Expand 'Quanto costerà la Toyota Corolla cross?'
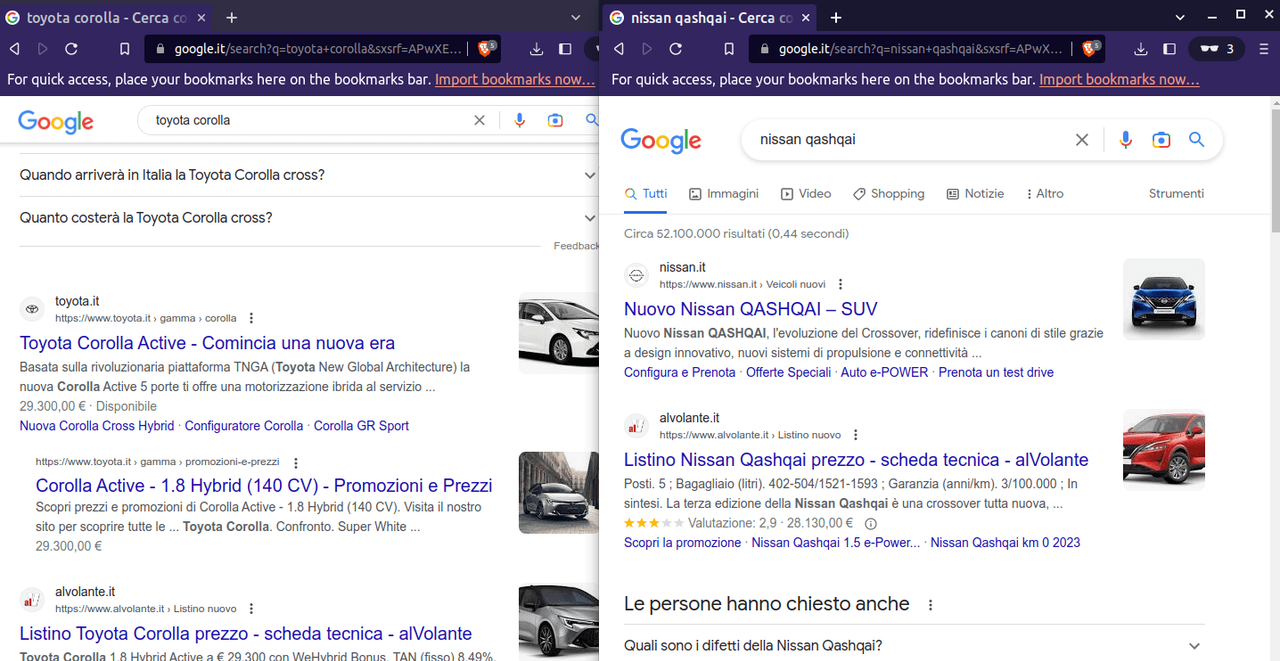 coord(308,218)
